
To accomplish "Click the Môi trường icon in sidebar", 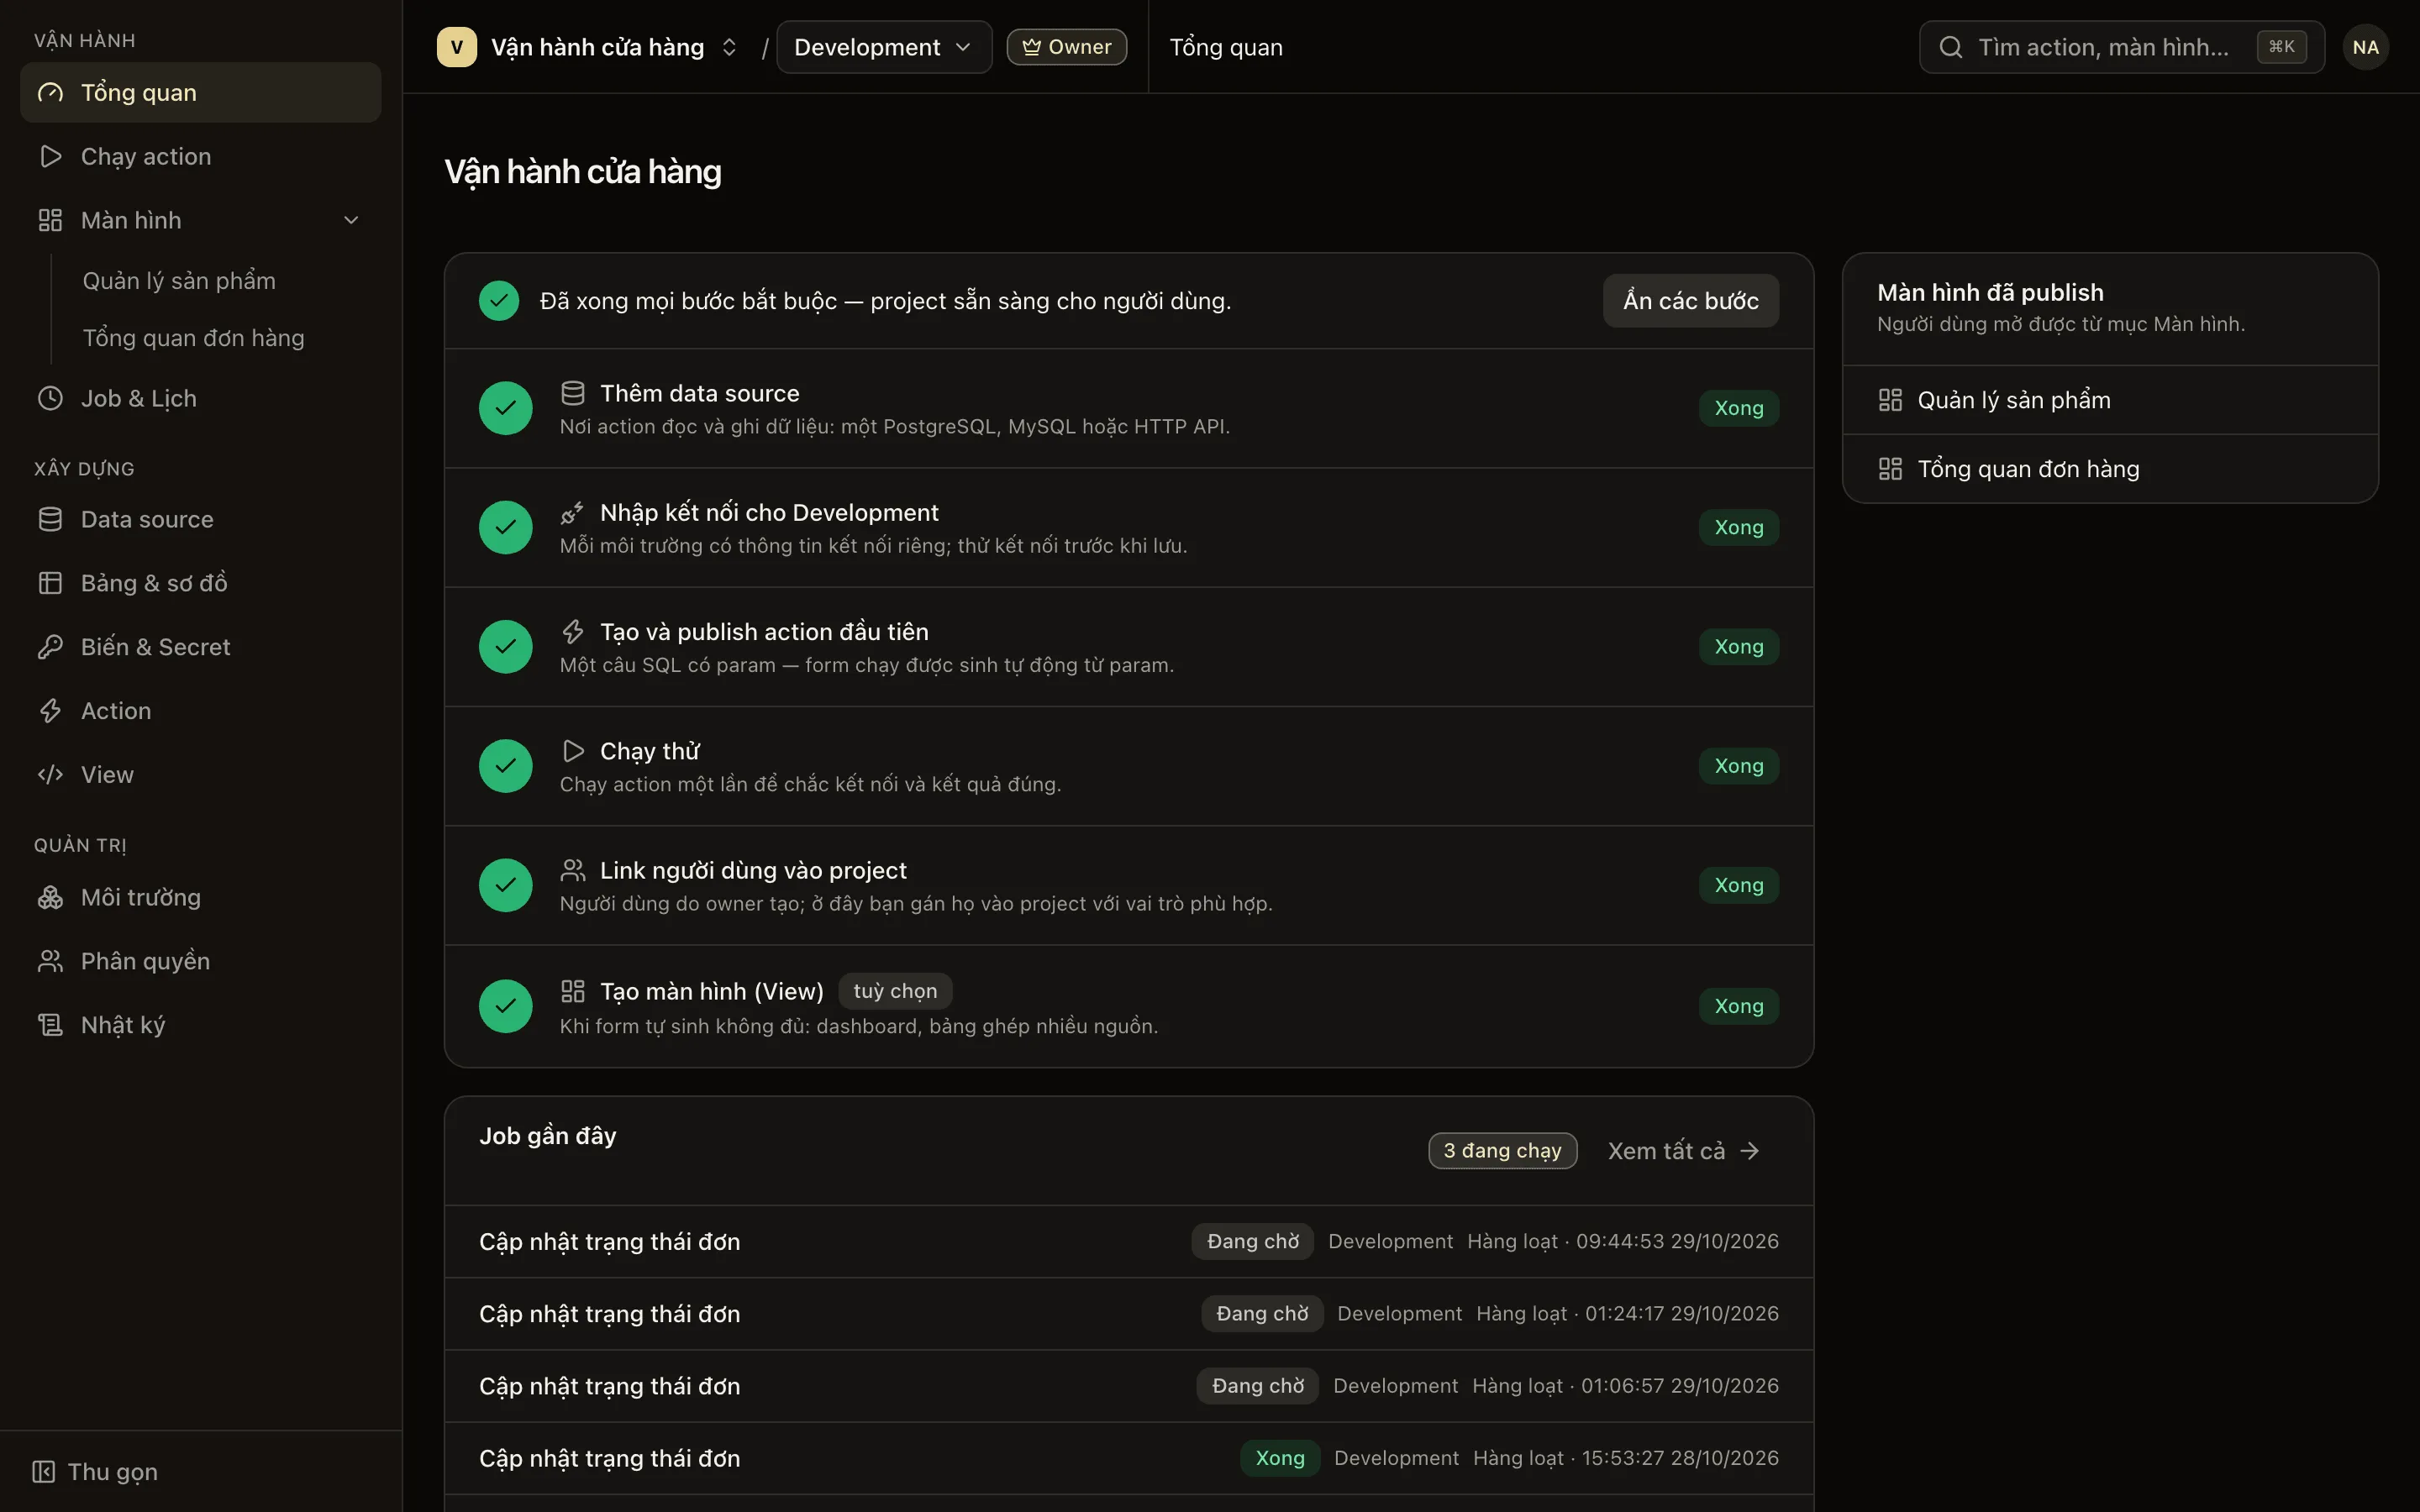I will (x=50, y=898).
